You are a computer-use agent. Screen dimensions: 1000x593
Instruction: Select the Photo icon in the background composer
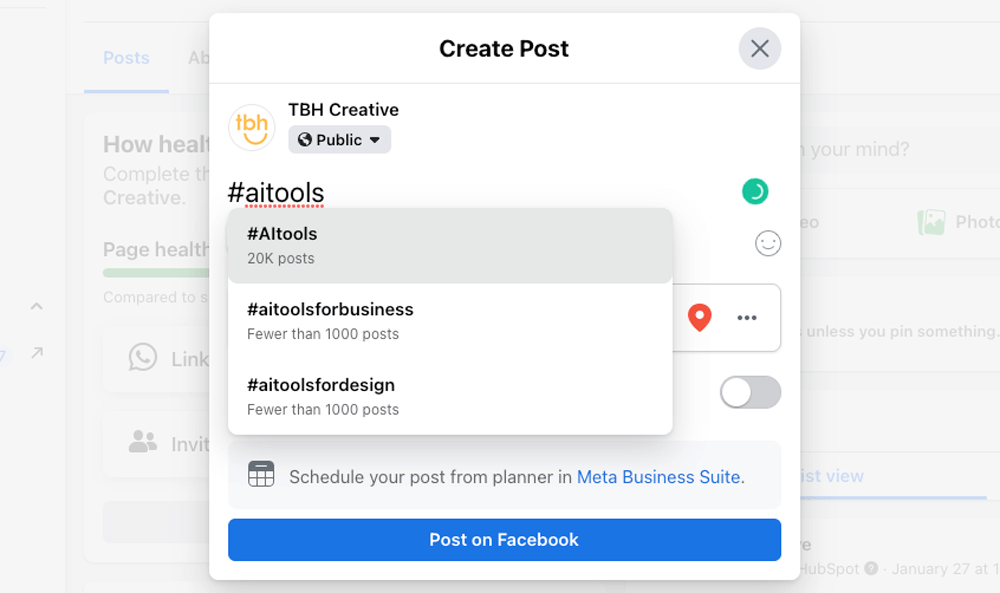point(934,221)
